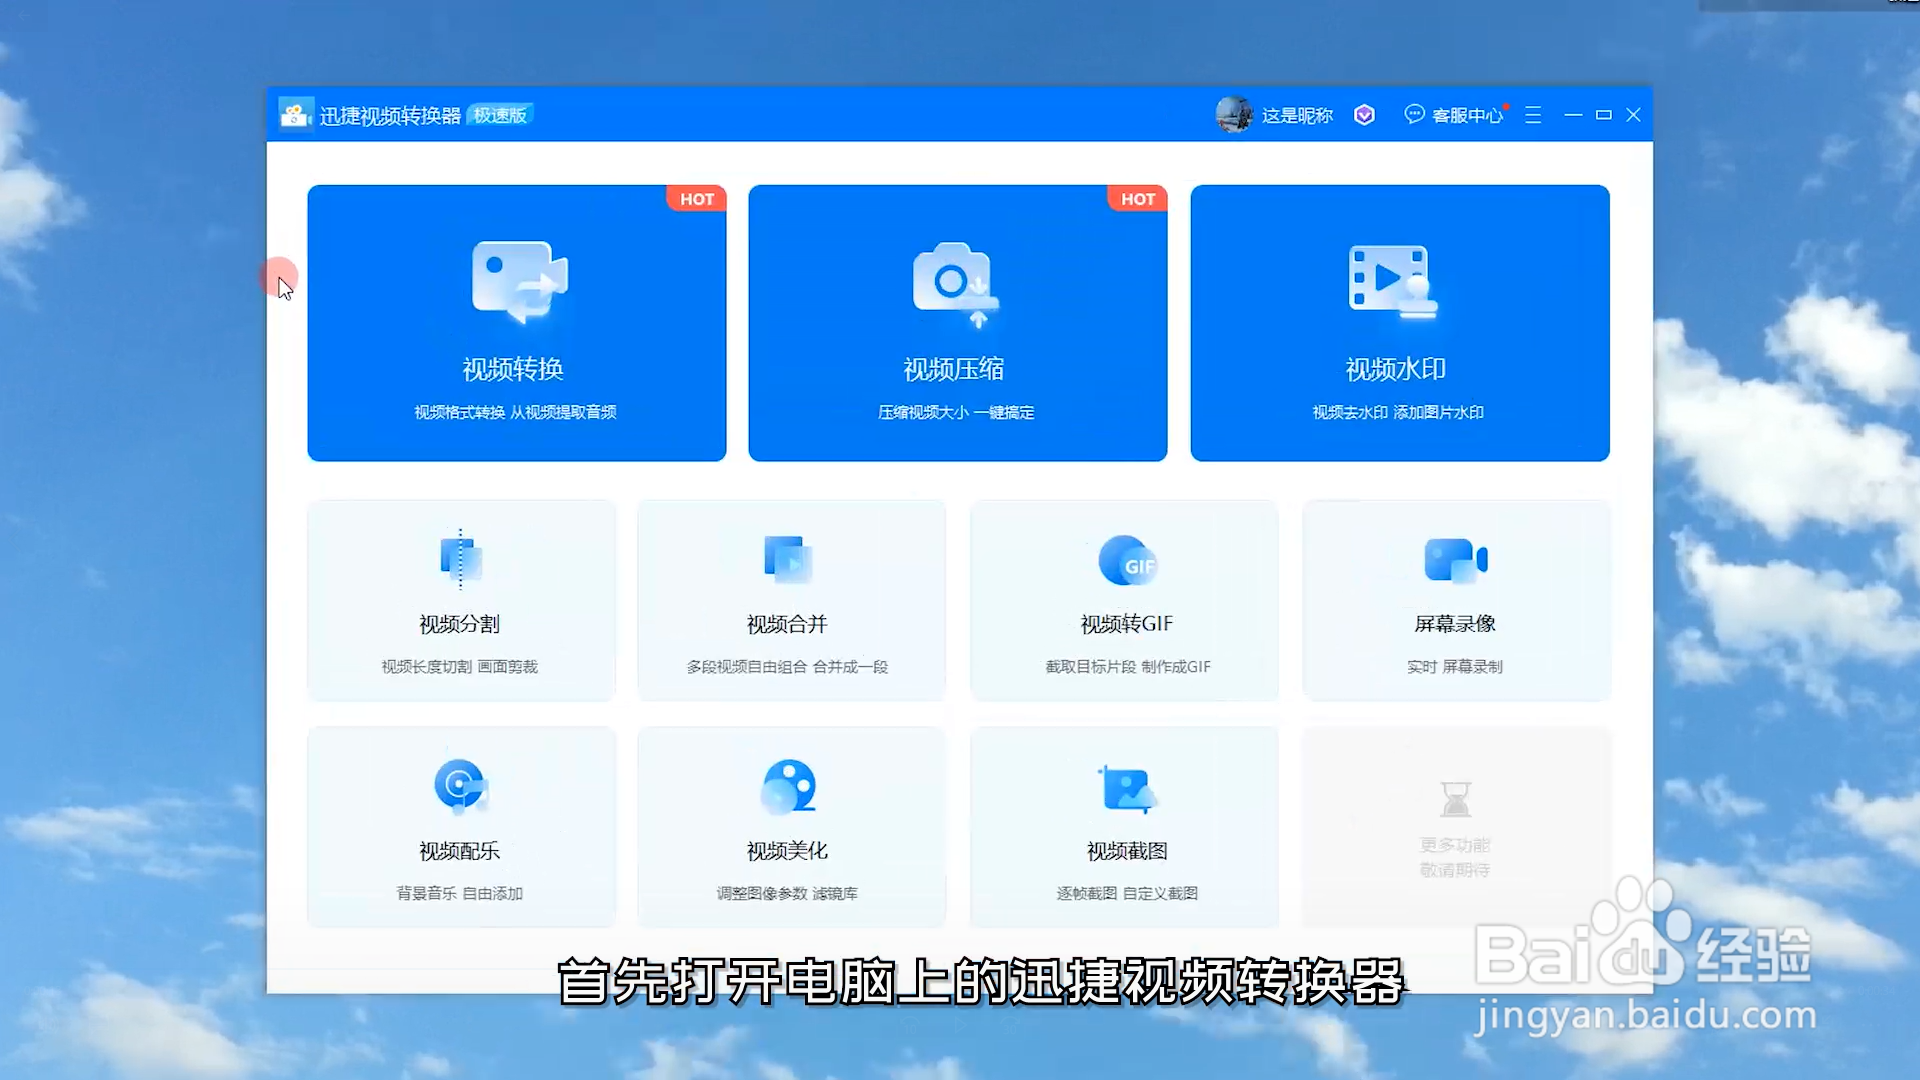Click the app logo in title bar

coord(295,115)
